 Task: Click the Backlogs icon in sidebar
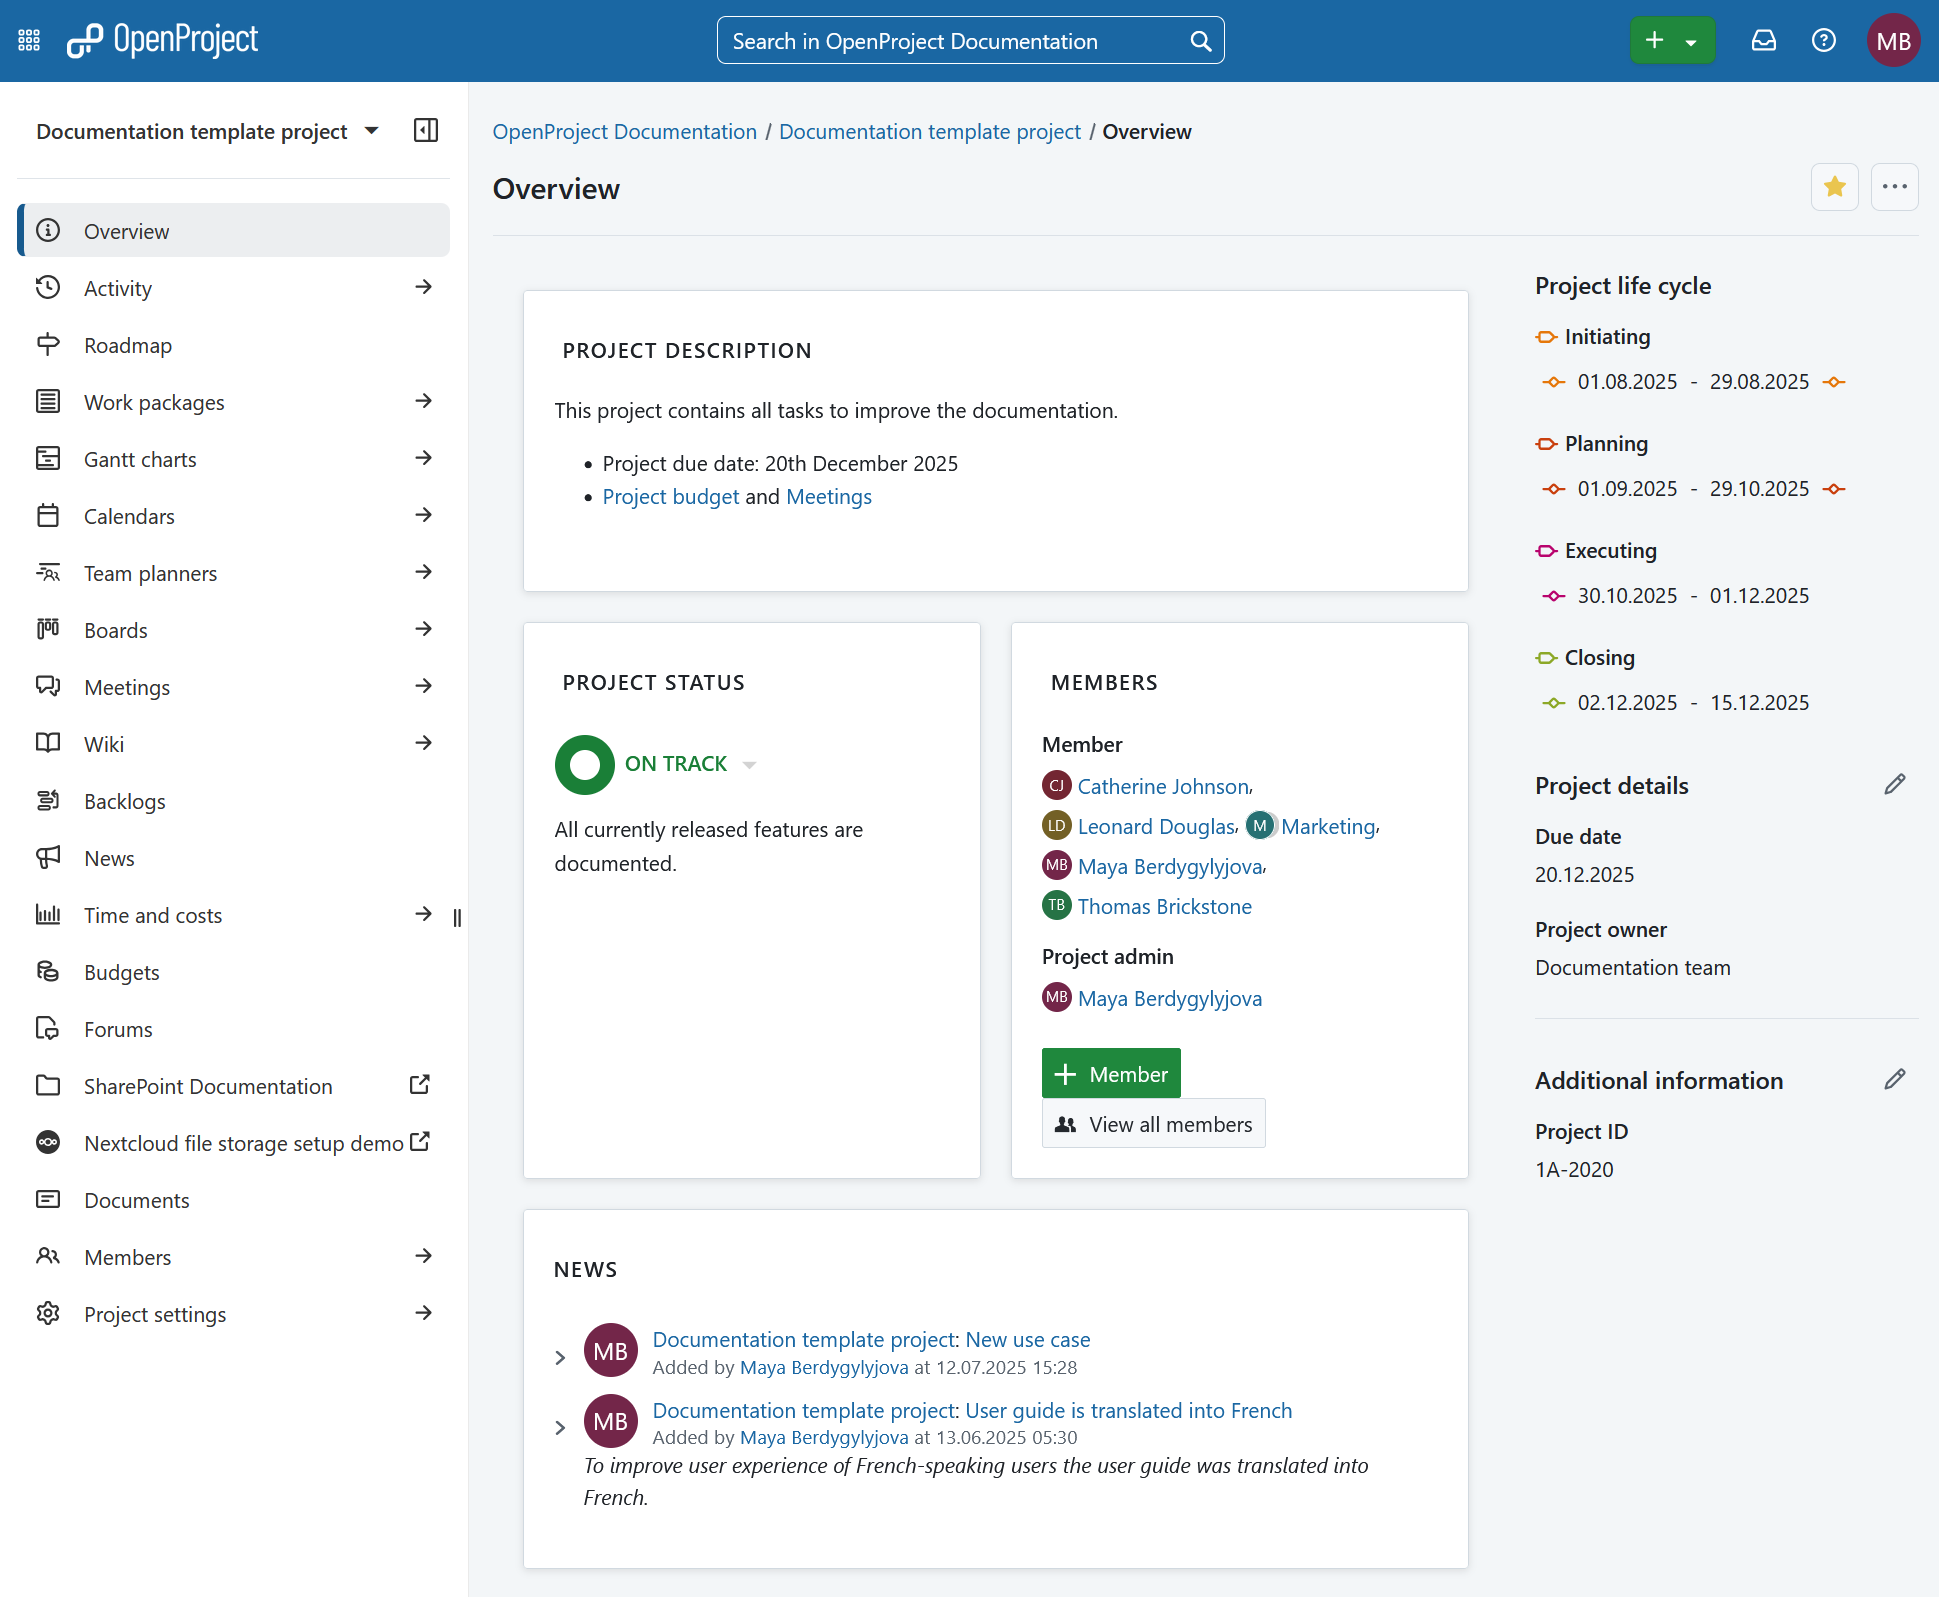pyautogui.click(x=48, y=801)
